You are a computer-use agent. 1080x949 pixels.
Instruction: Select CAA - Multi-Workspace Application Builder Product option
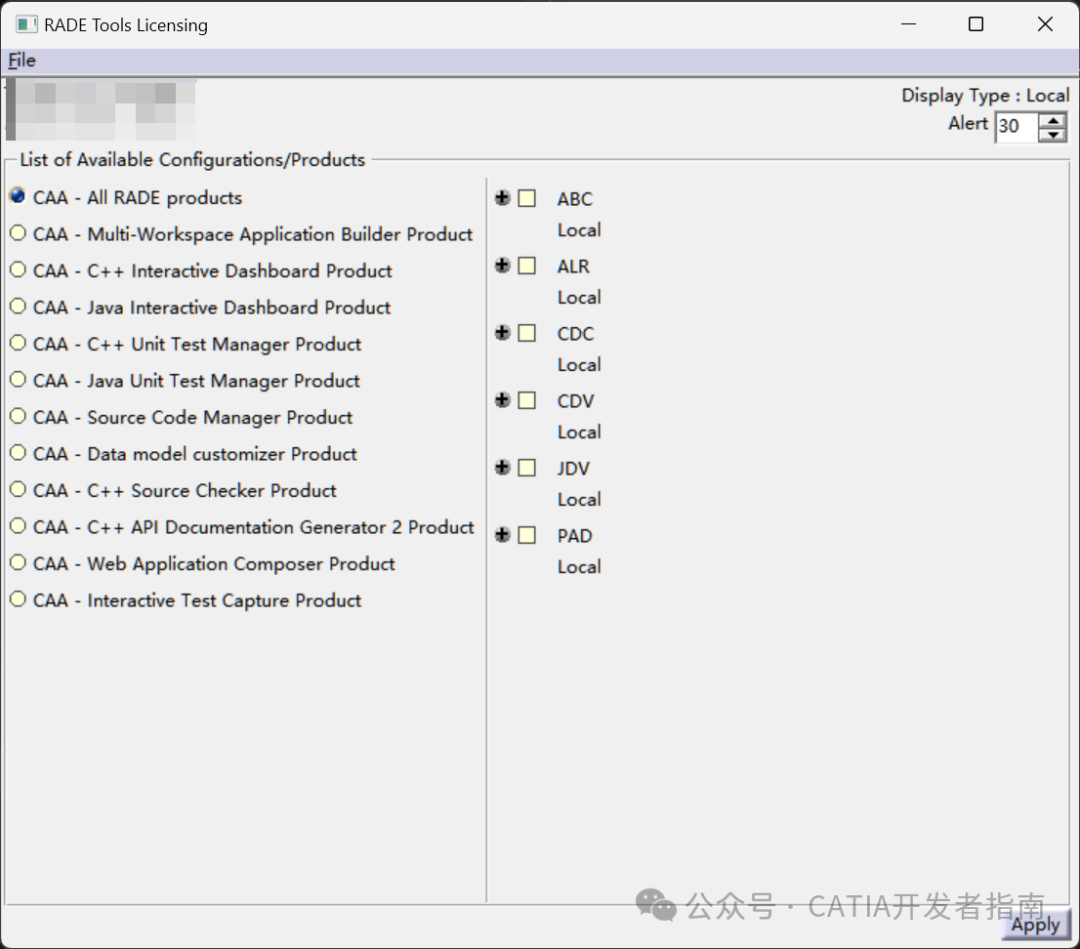point(18,233)
